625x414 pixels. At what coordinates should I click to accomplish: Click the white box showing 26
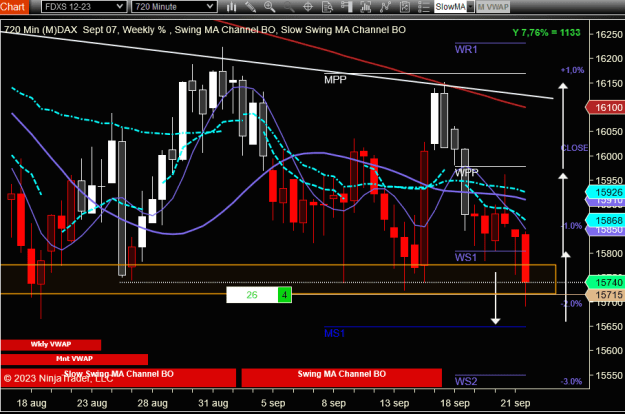(x=252, y=295)
